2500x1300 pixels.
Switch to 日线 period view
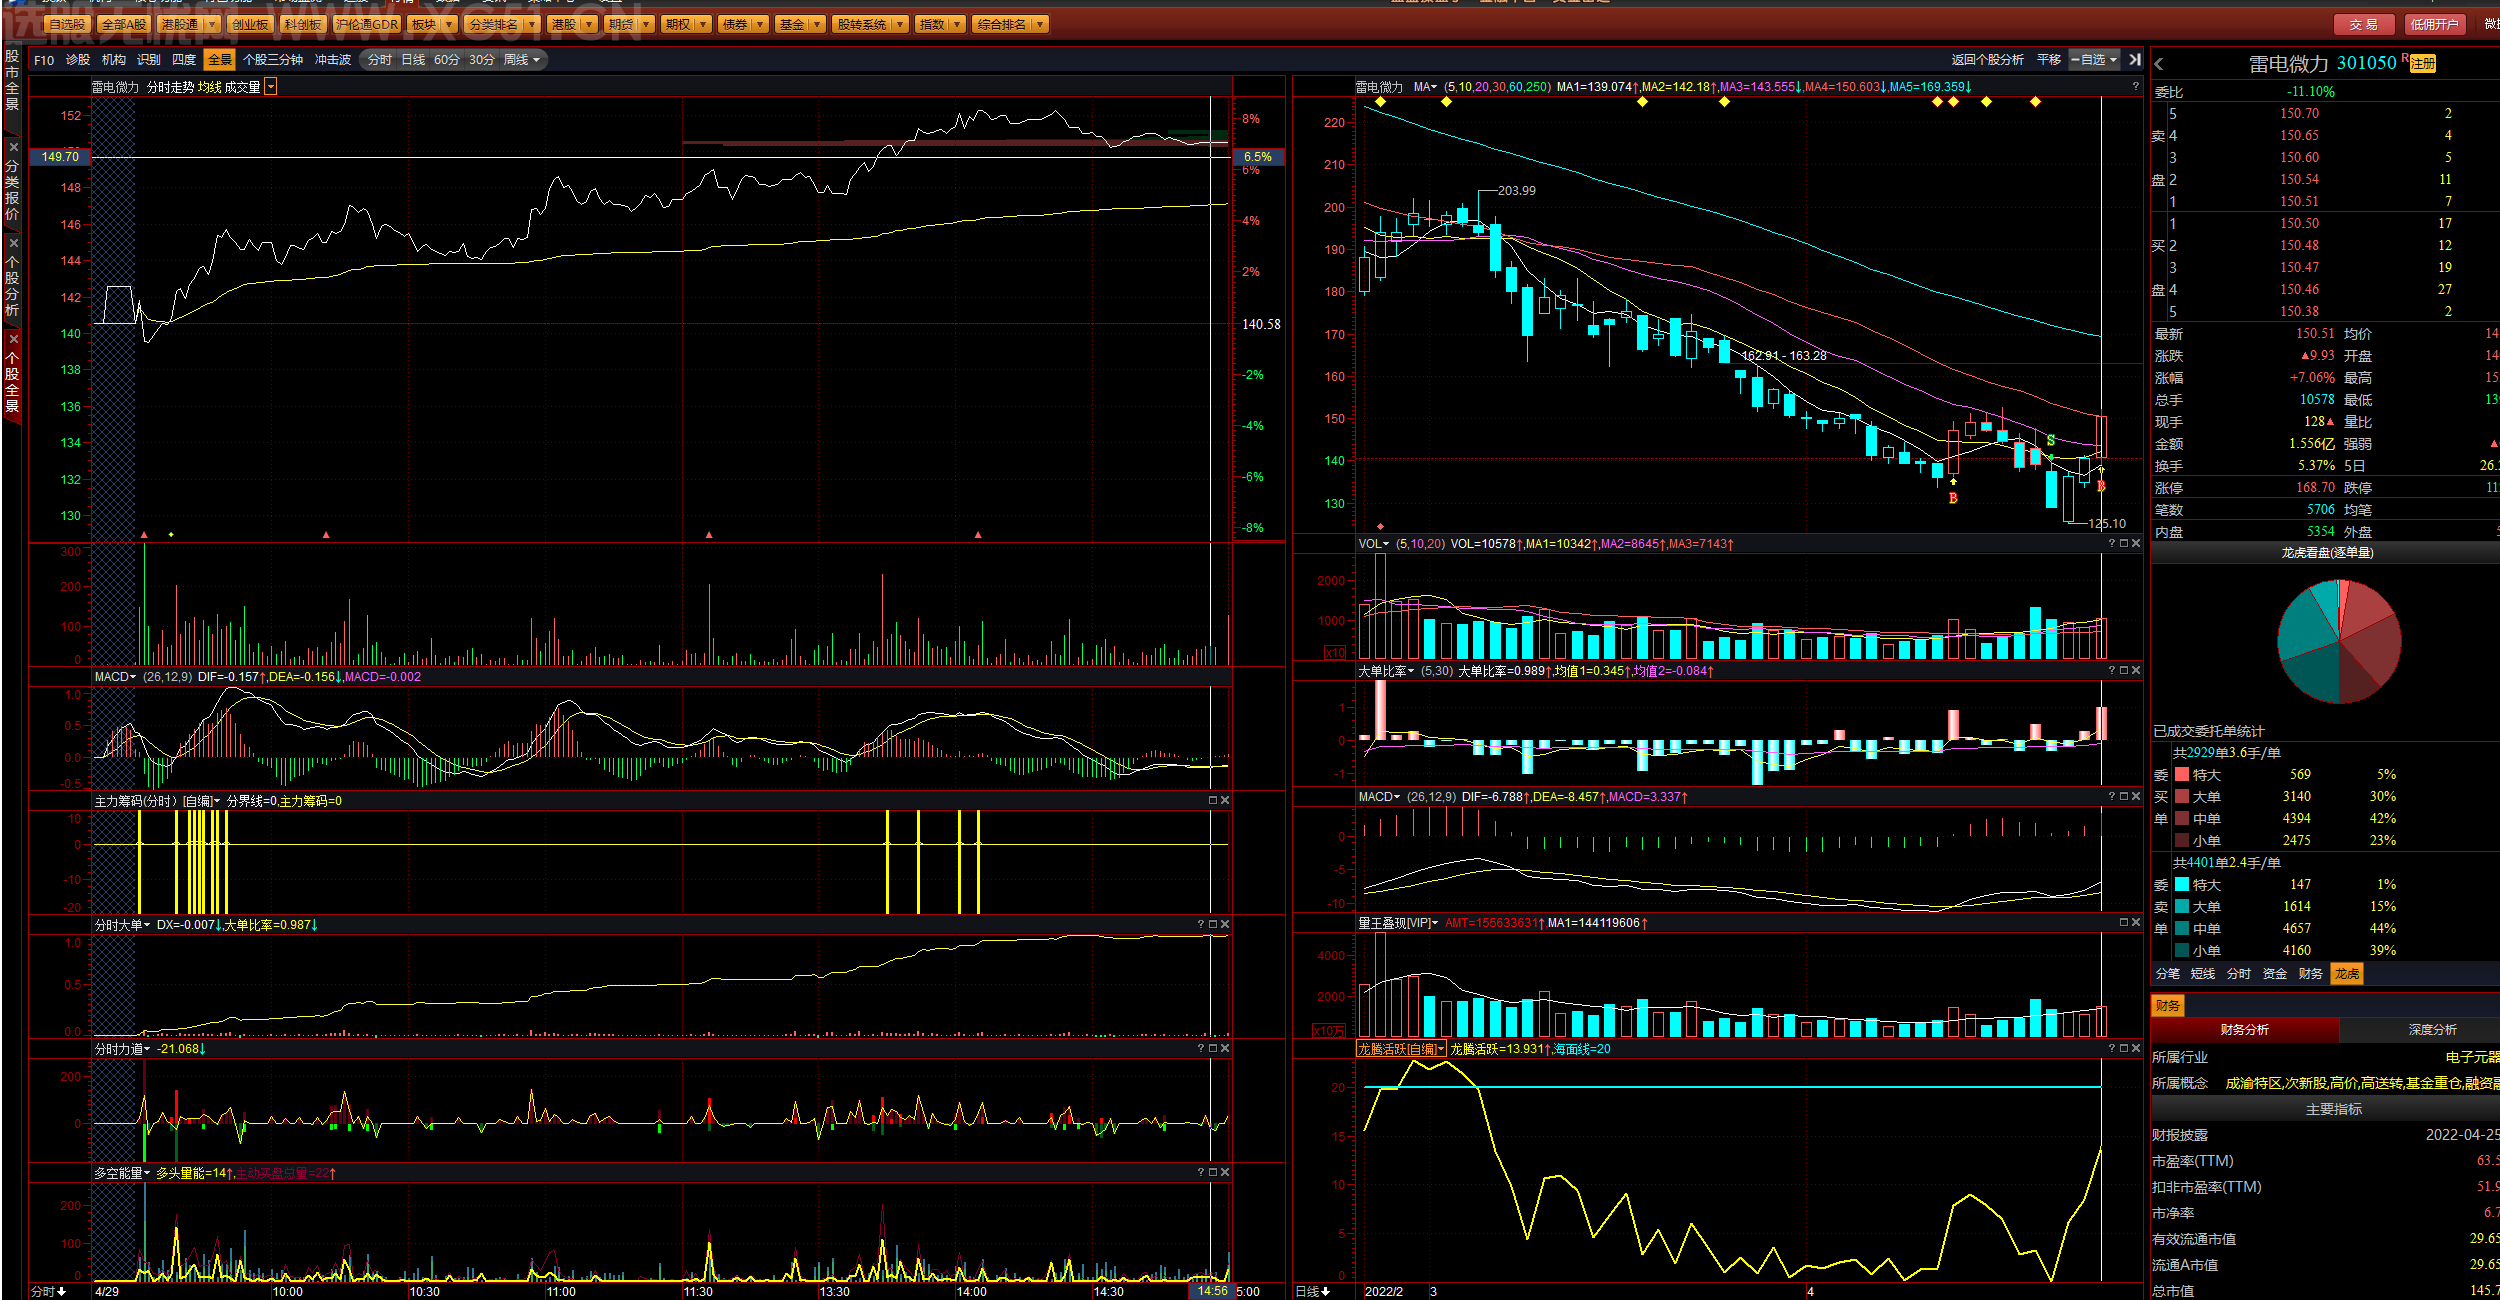coord(414,61)
